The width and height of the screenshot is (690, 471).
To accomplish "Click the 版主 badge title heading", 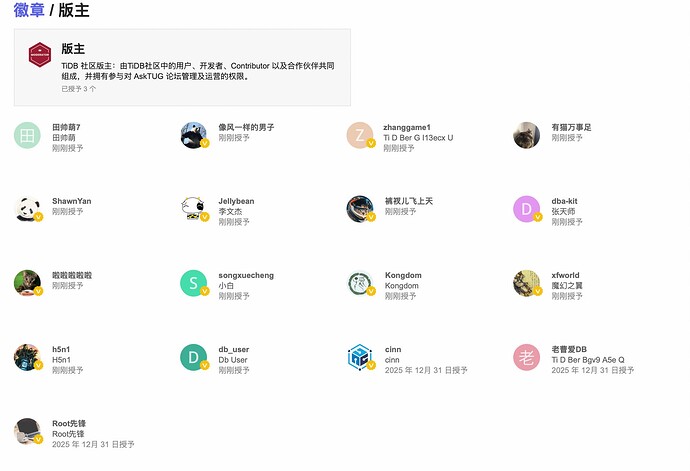I will 73,48.
